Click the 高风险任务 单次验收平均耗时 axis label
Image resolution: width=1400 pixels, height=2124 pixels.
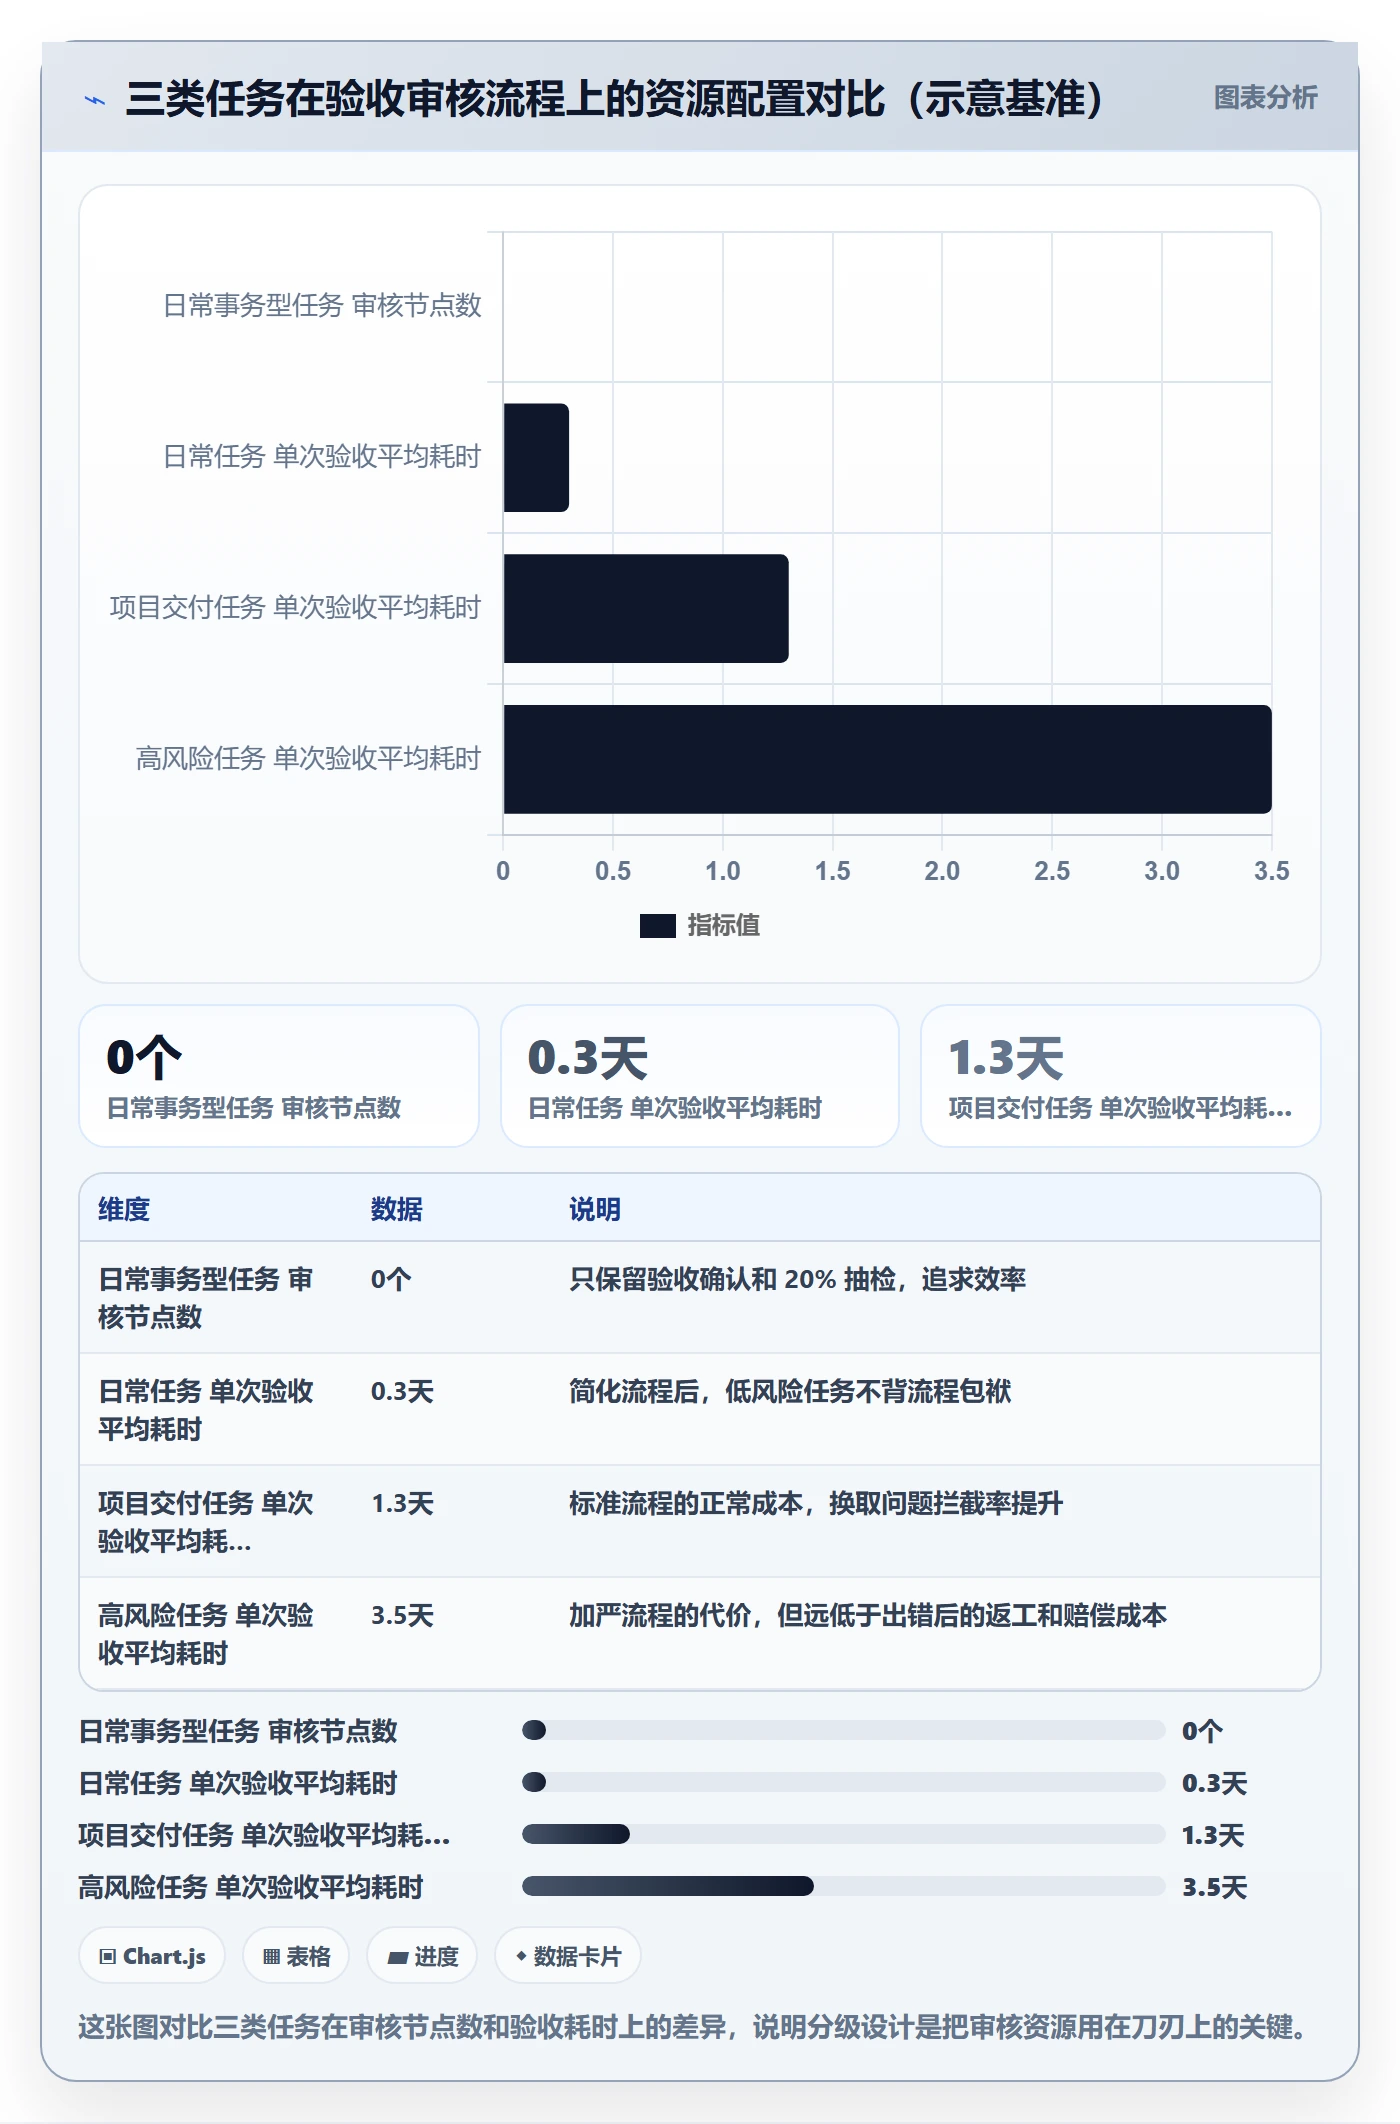click(x=308, y=758)
